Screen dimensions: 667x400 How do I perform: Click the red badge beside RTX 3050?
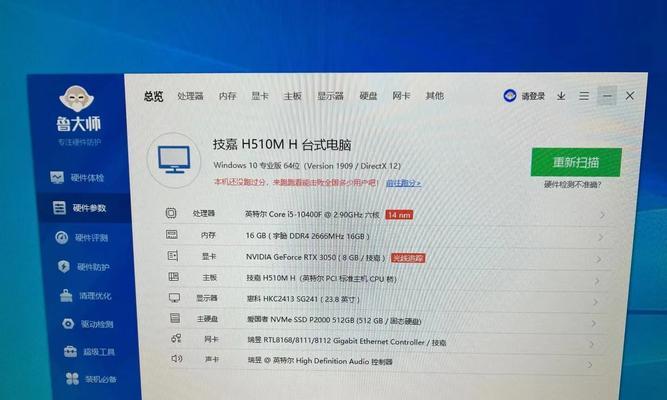tap(408, 258)
